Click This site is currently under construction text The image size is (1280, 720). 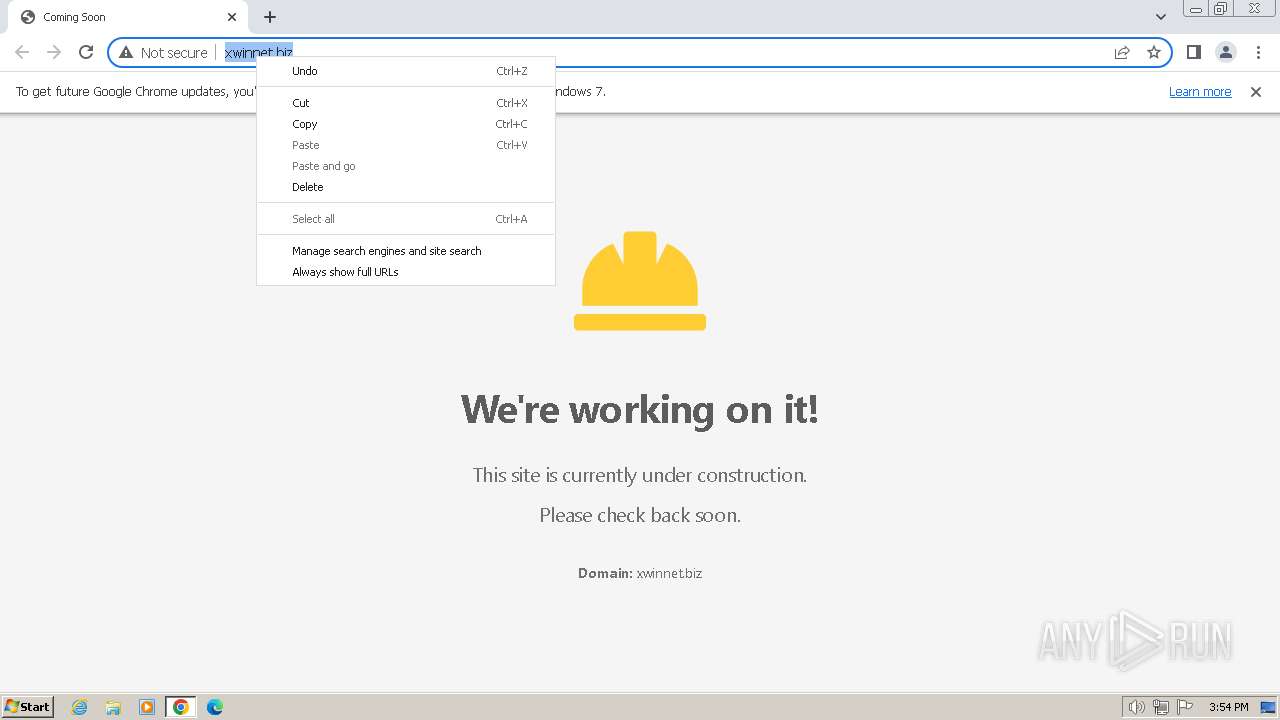tap(640, 475)
